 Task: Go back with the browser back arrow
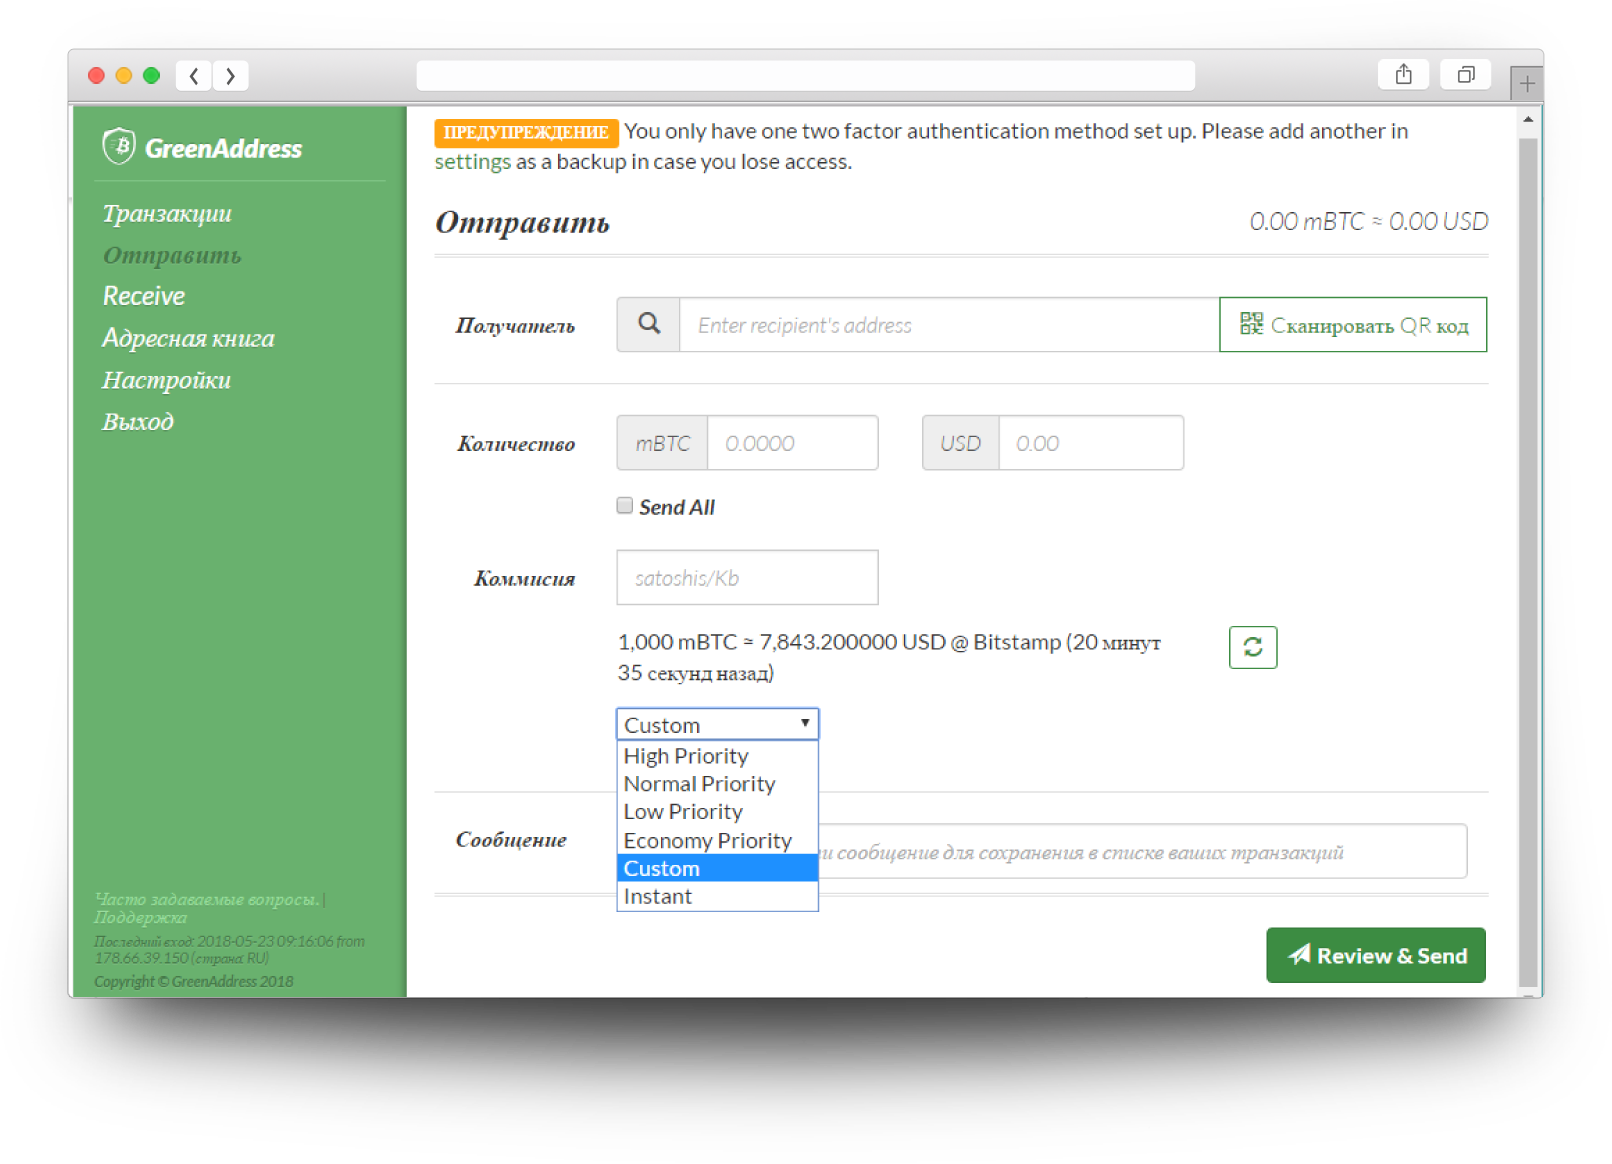coord(194,75)
